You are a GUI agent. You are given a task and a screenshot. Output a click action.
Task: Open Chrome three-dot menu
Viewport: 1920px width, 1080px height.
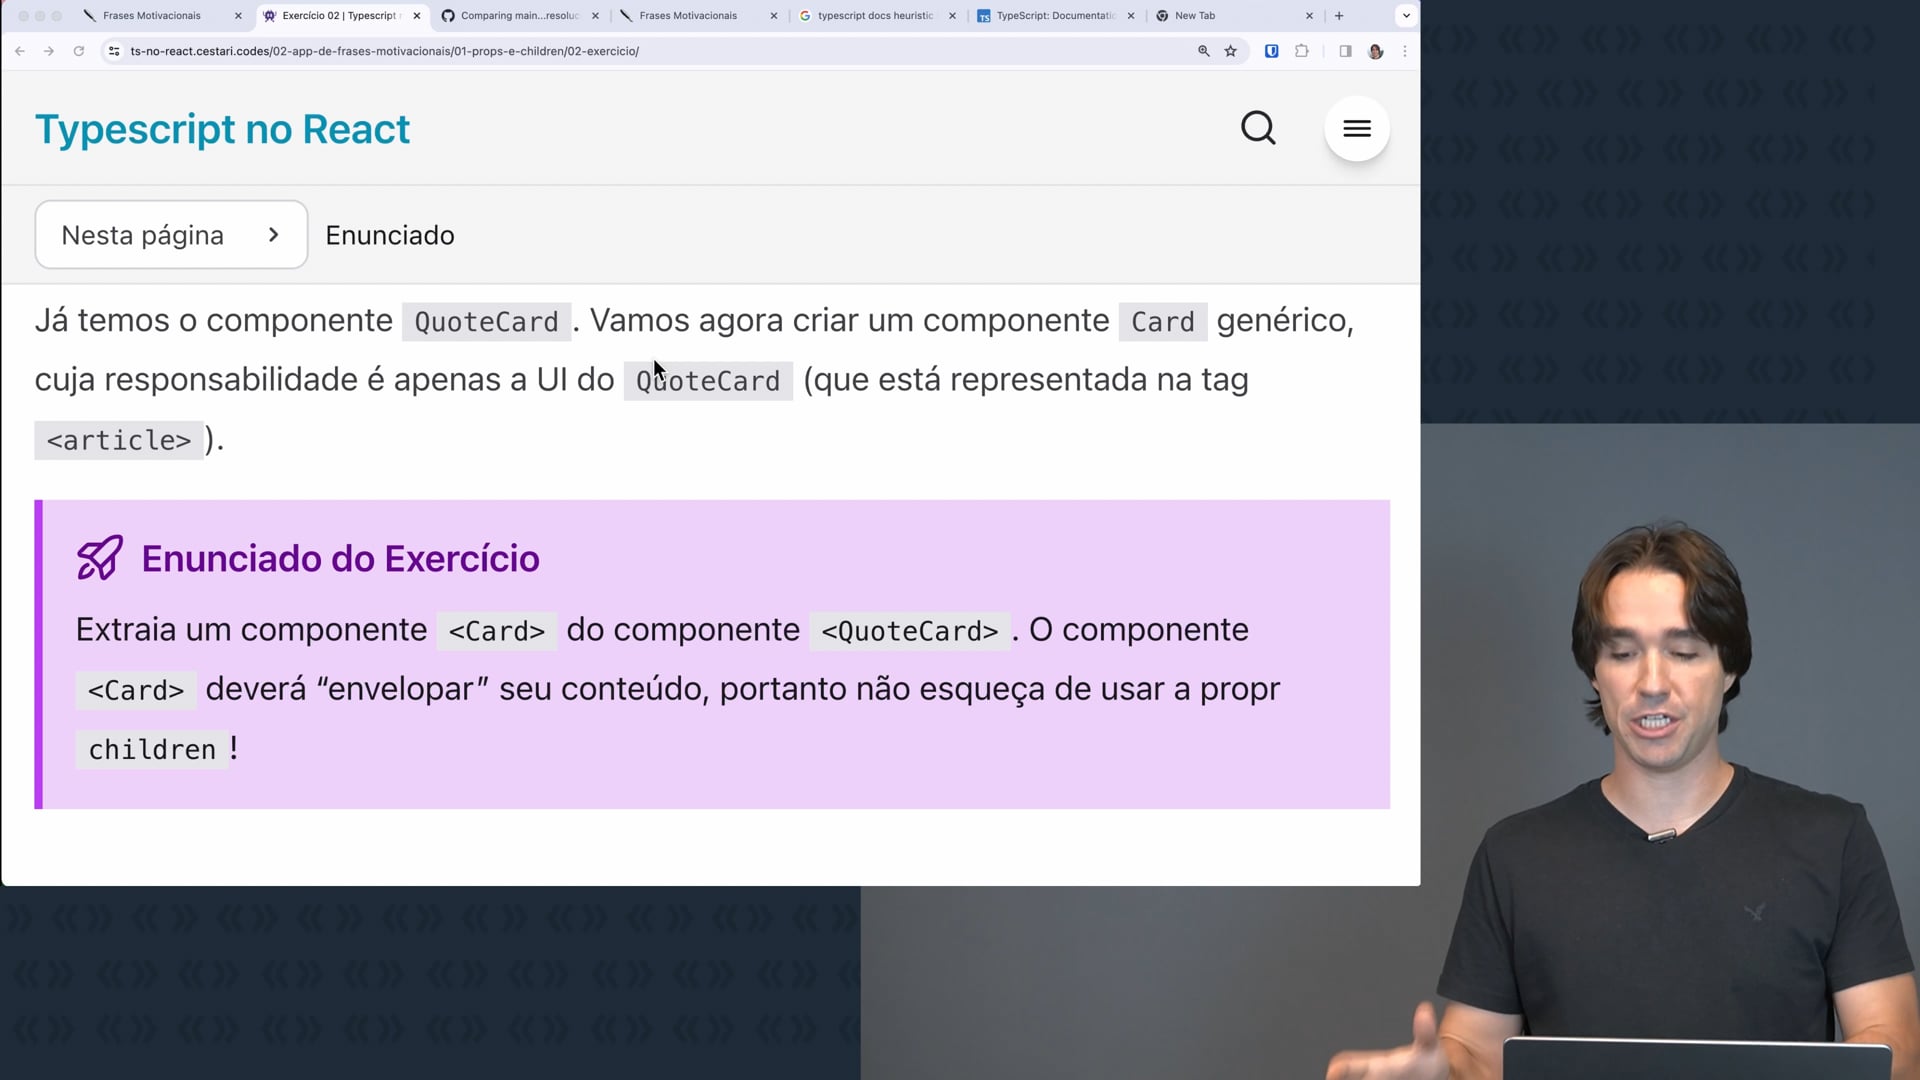pyautogui.click(x=1405, y=51)
